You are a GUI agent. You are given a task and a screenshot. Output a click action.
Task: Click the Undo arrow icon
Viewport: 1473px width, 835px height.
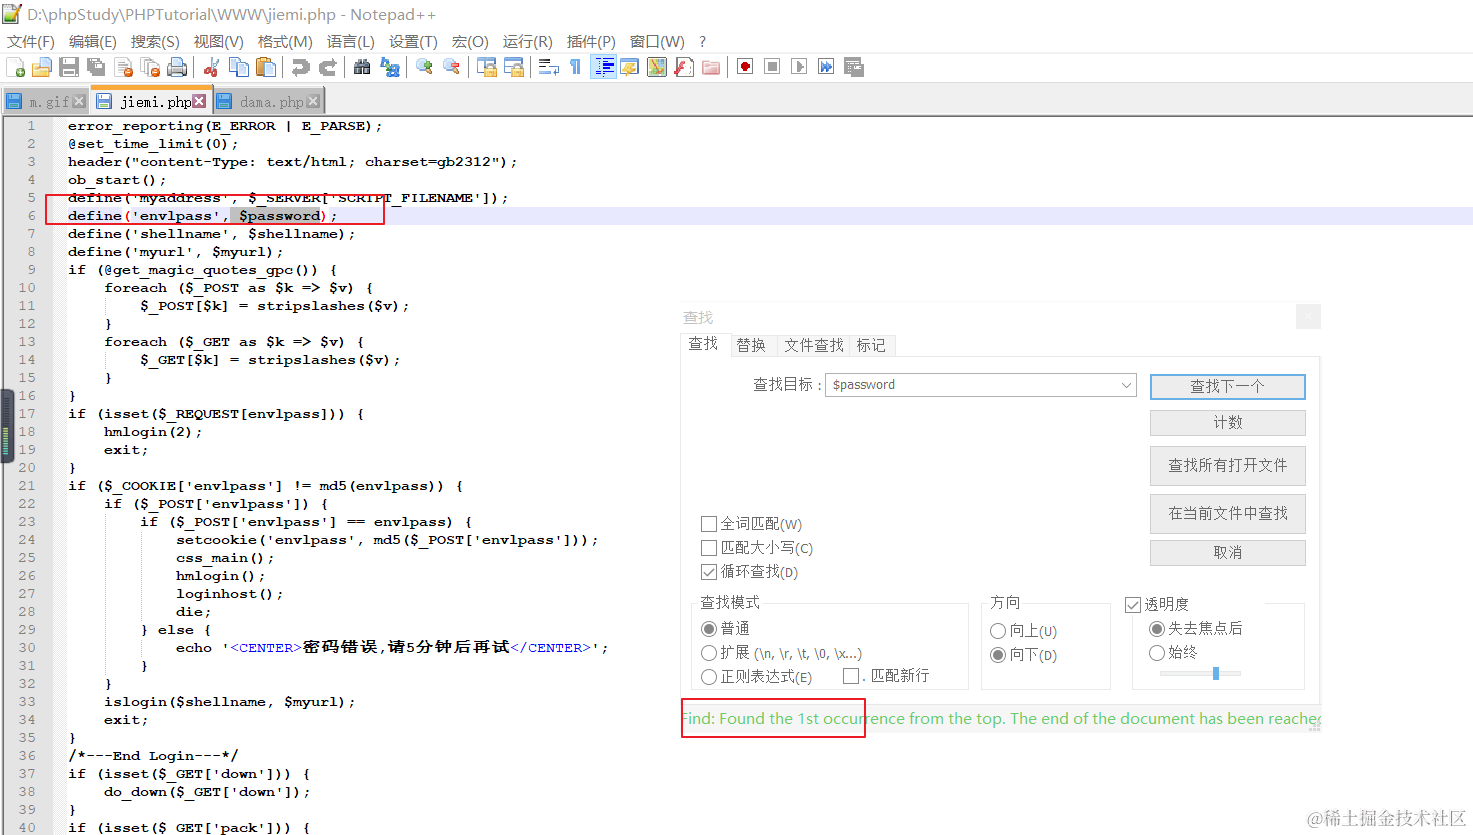[x=300, y=67]
